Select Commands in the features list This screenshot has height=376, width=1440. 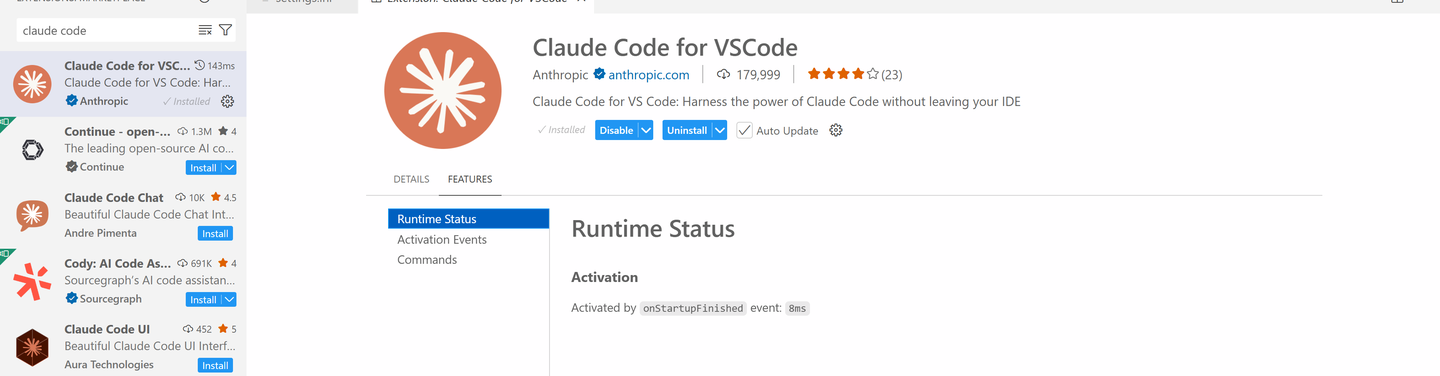pyautogui.click(x=427, y=259)
